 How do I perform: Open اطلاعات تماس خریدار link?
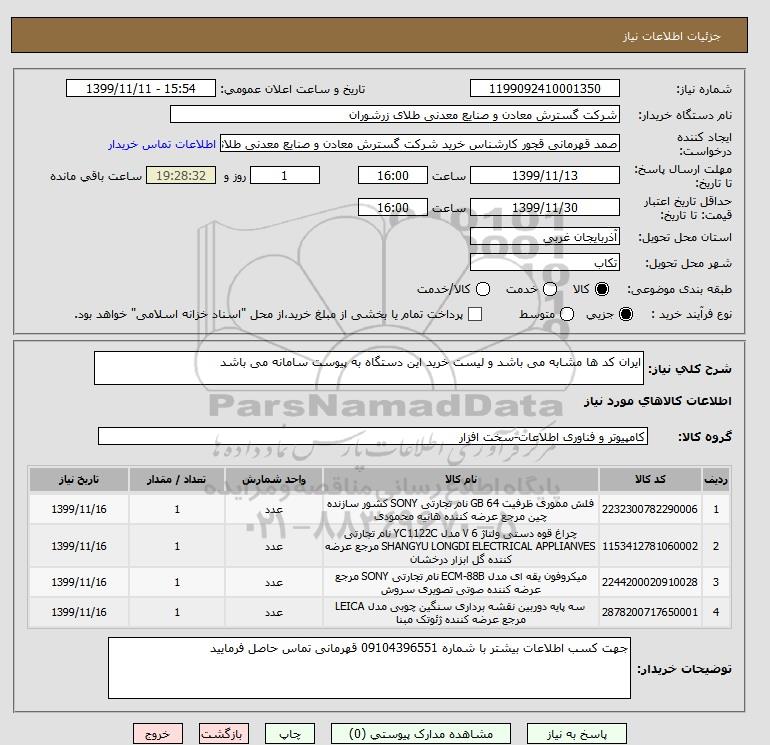(162, 144)
